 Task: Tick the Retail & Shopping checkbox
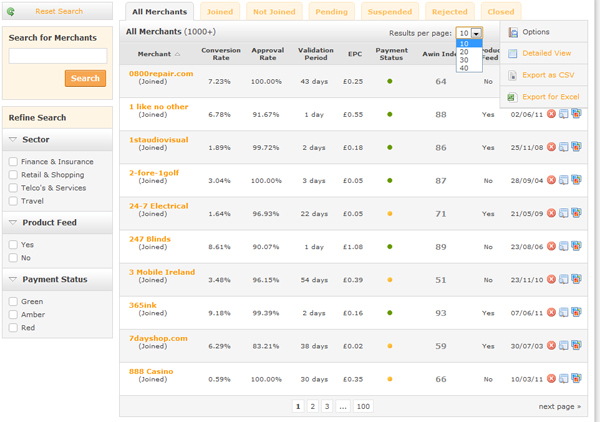click(13, 174)
